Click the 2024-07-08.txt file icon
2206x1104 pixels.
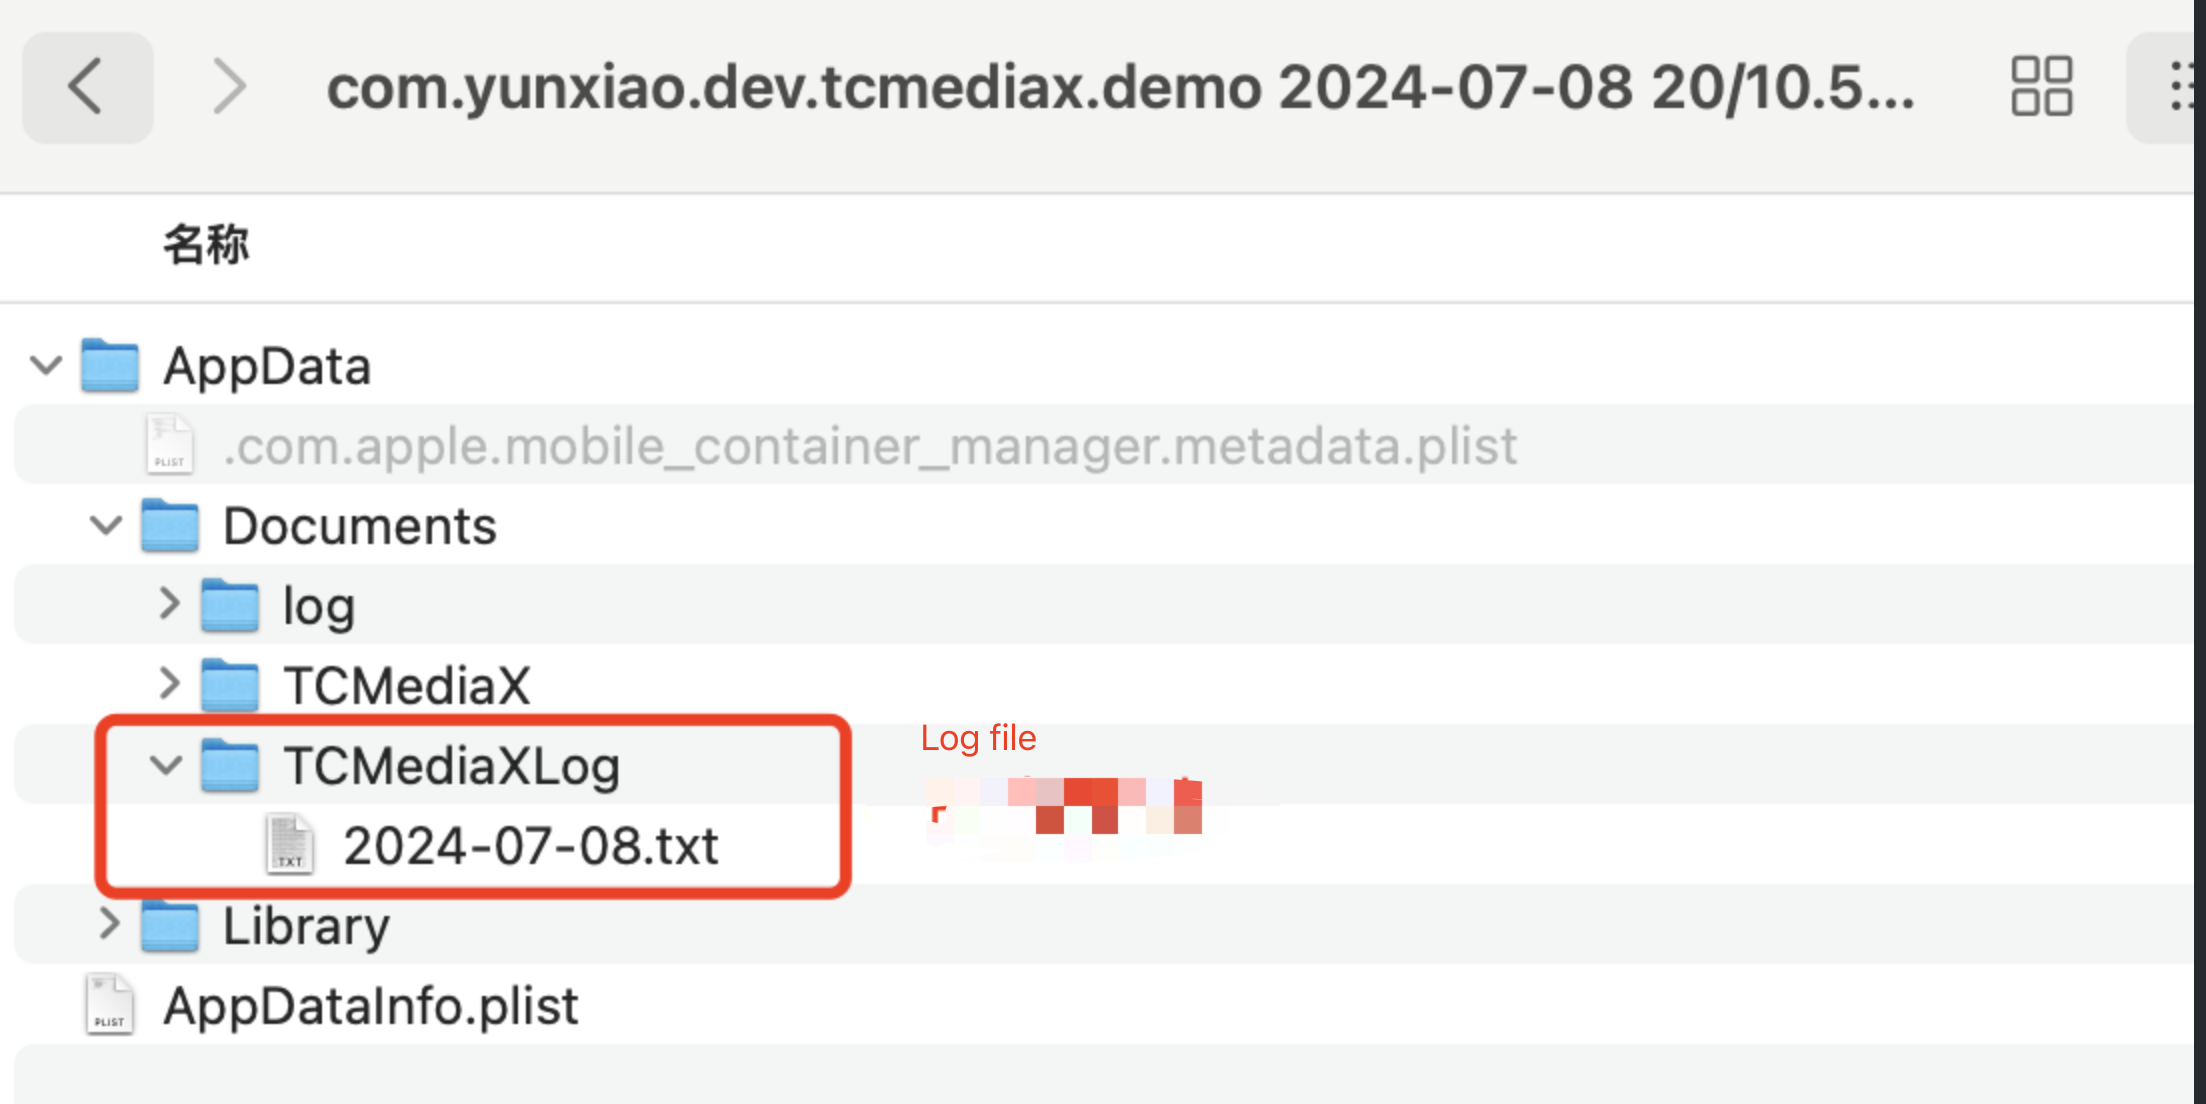coord(290,845)
